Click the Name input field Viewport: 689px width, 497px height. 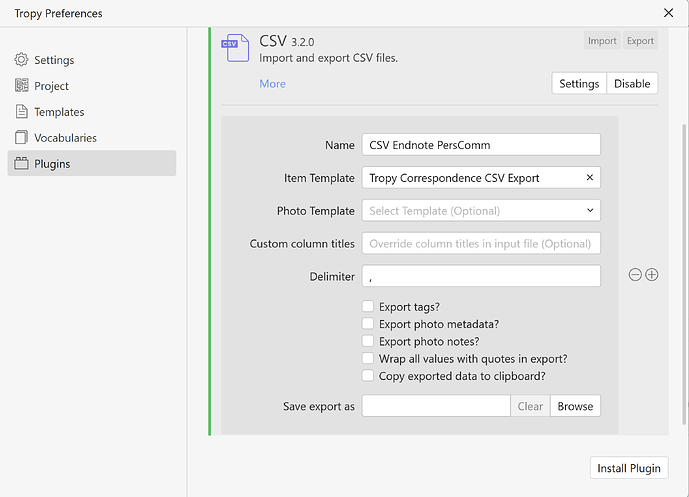point(481,145)
